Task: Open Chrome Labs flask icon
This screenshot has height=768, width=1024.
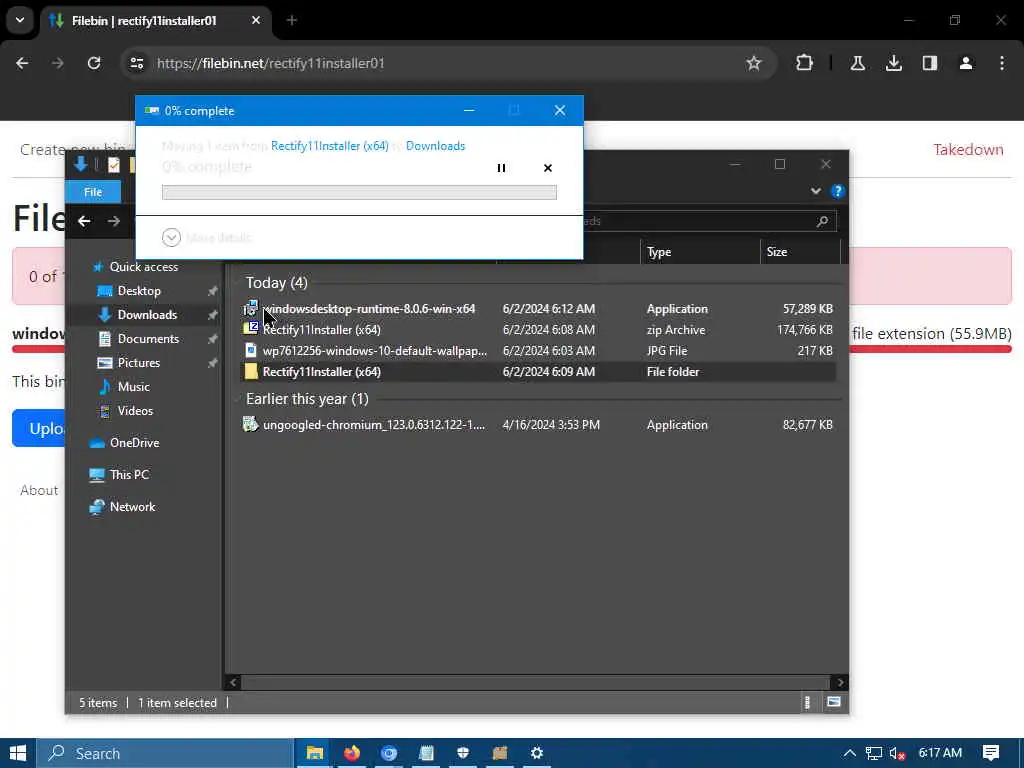Action: (857, 63)
